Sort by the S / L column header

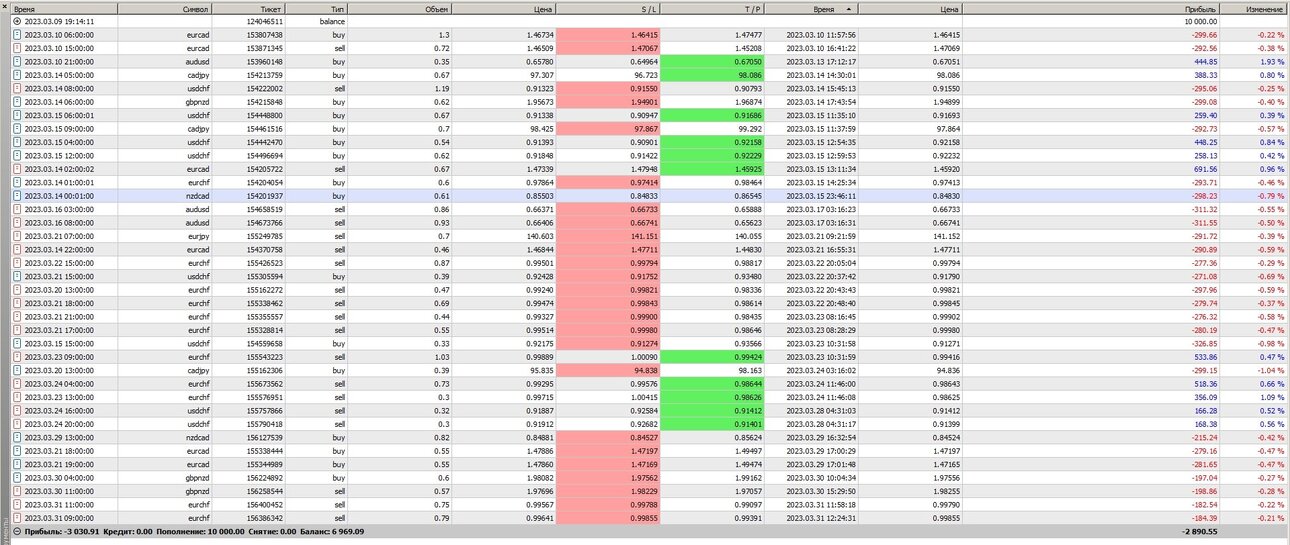click(x=608, y=8)
